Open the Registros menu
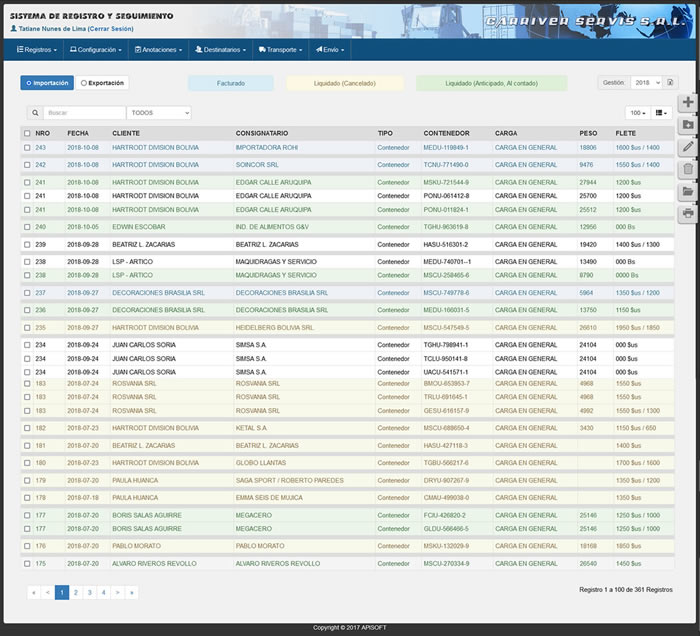 (37, 50)
